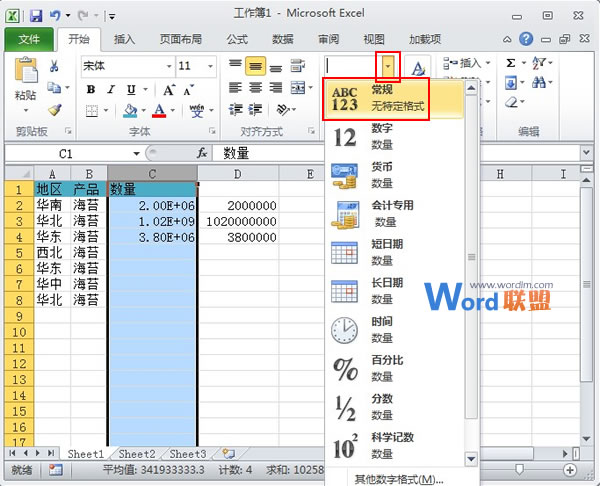Toggle bold formatting
The image size is (600, 486).
pyautogui.click(x=90, y=89)
